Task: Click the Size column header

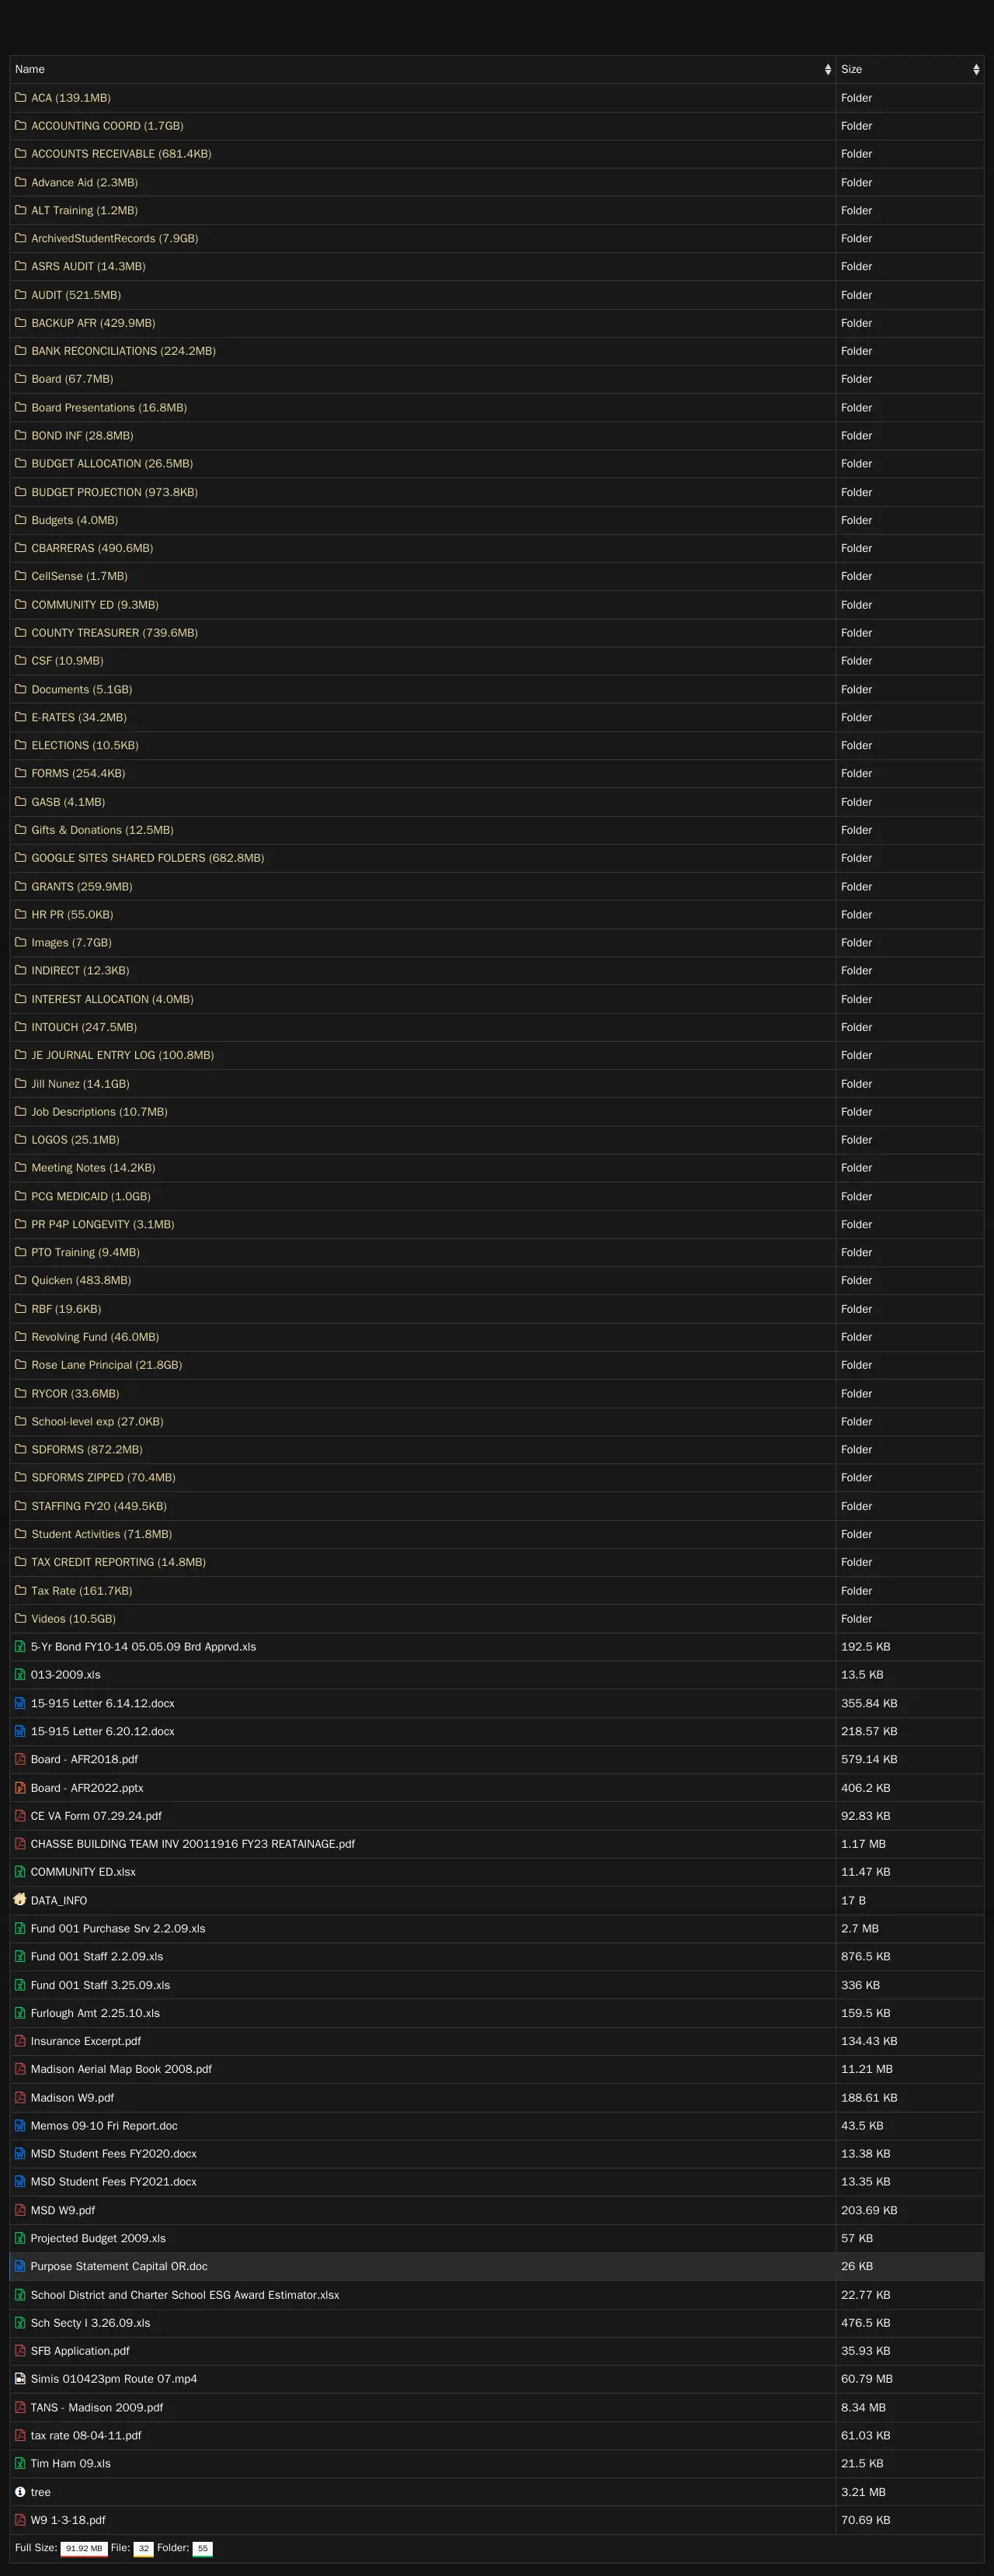Action: tap(851, 70)
